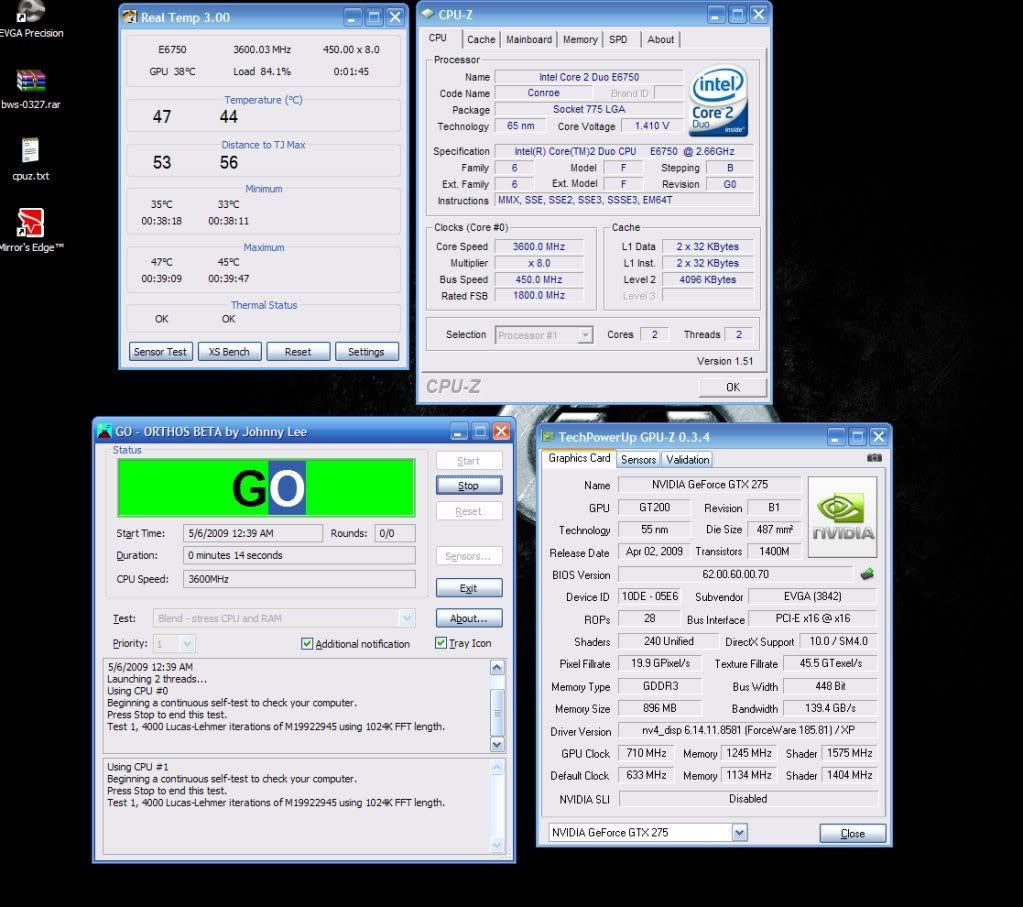Screen dimensions: 1023x907
Task: Click the Driver Version field in GPU-Z
Action: click(x=747, y=730)
